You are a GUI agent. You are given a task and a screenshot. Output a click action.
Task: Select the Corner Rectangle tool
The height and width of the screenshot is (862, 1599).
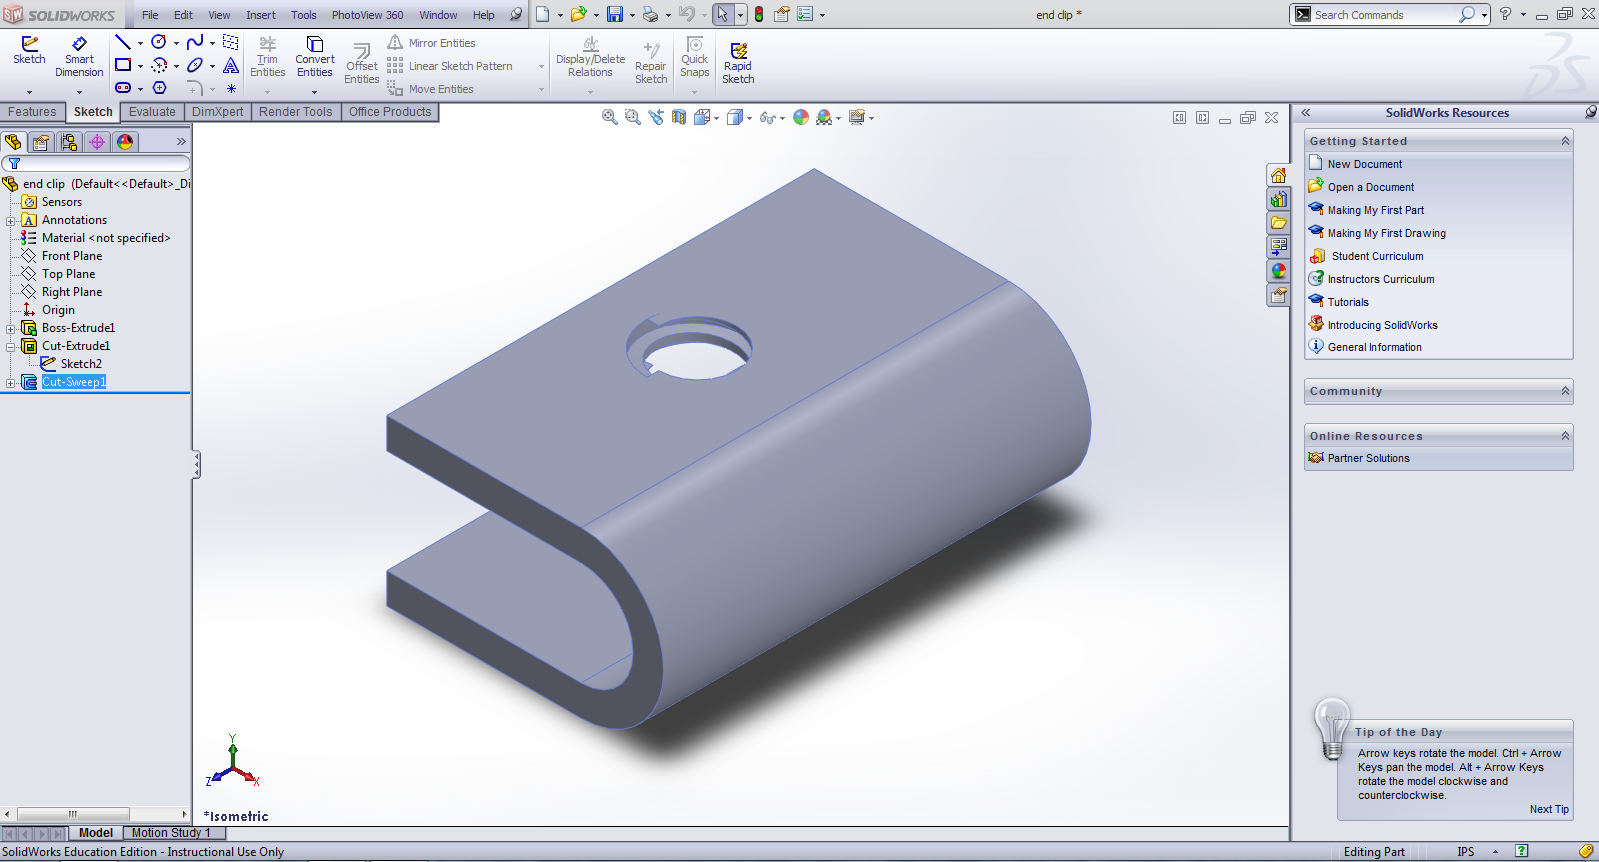pyautogui.click(x=123, y=65)
